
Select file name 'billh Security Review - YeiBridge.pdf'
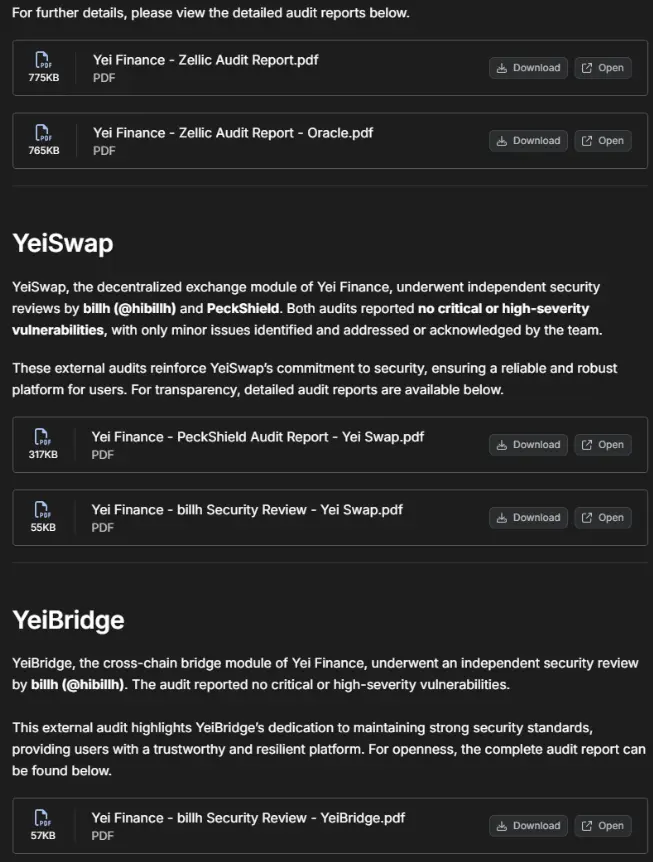pos(248,818)
